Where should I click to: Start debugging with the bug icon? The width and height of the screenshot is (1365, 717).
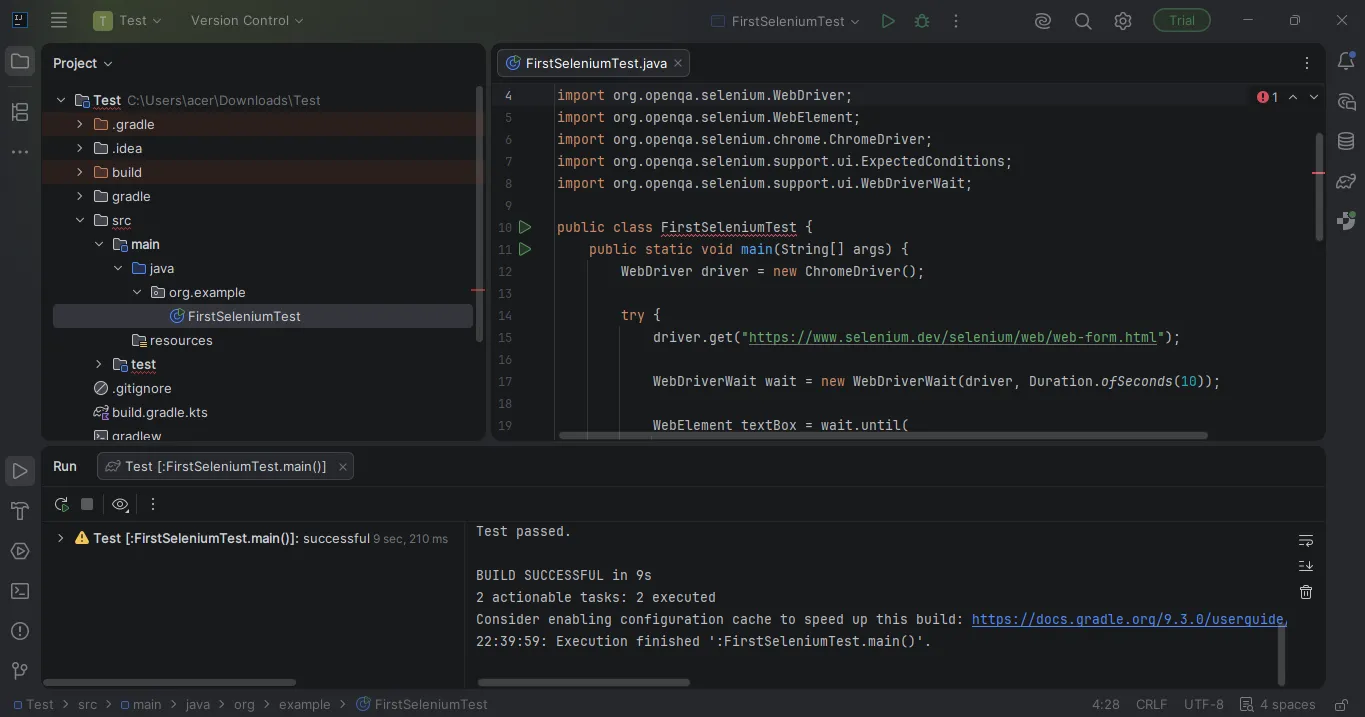(x=922, y=21)
